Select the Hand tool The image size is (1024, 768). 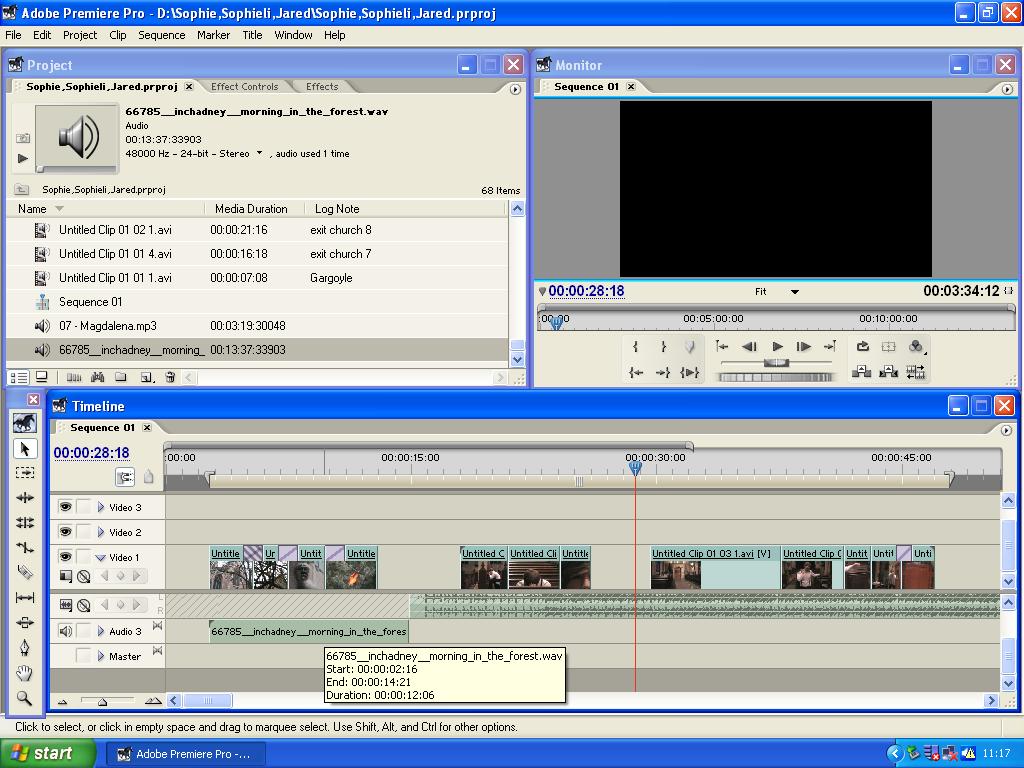pyautogui.click(x=25, y=673)
